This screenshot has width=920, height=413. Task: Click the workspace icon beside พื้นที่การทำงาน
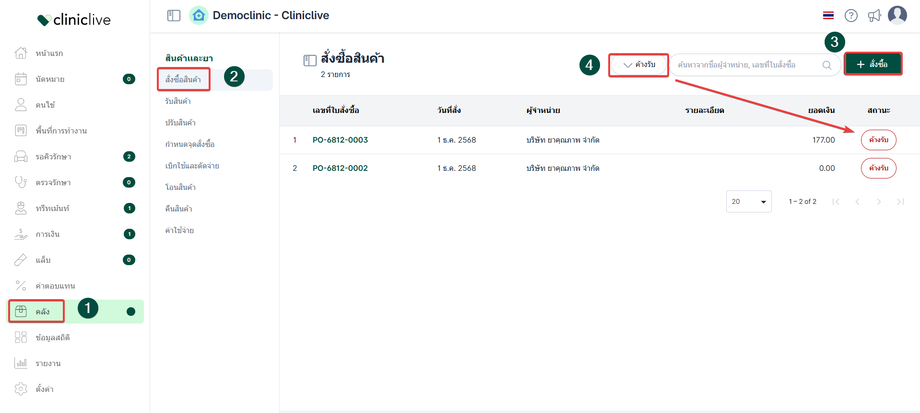click(x=21, y=130)
